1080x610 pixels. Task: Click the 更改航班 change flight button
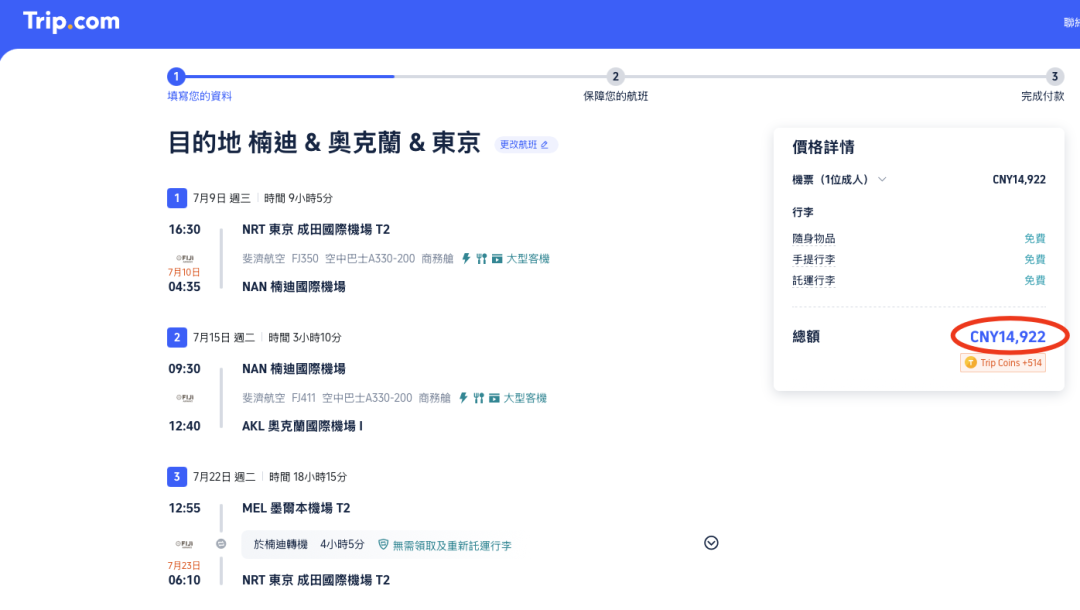(x=526, y=145)
